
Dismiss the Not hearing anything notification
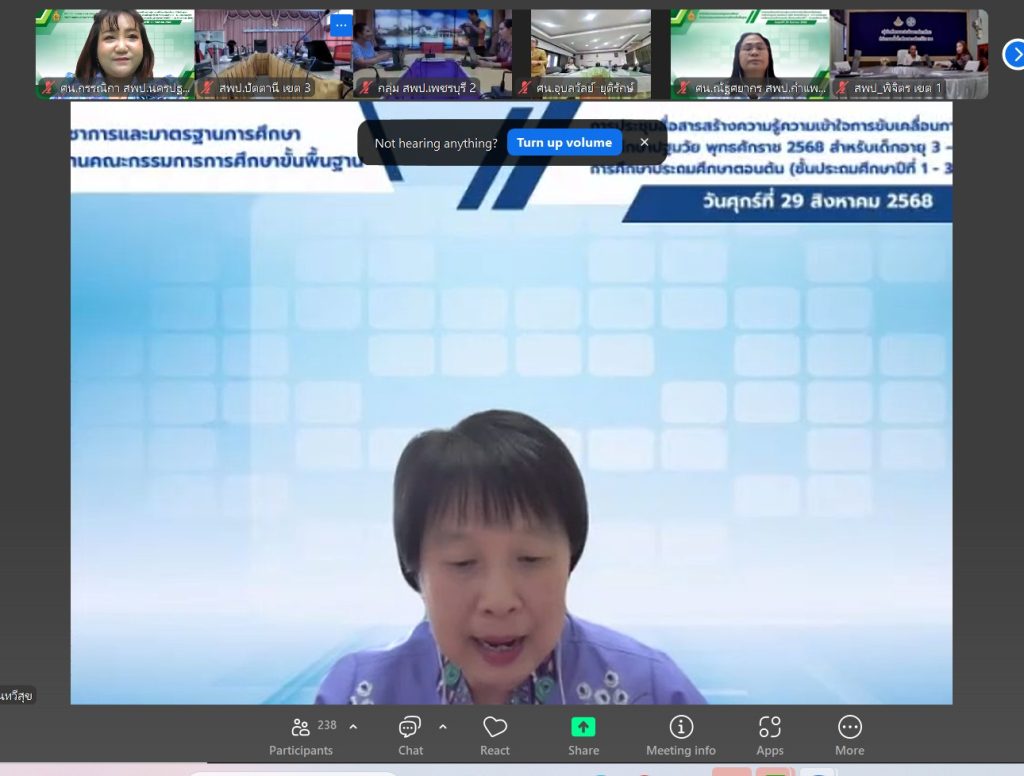(644, 143)
